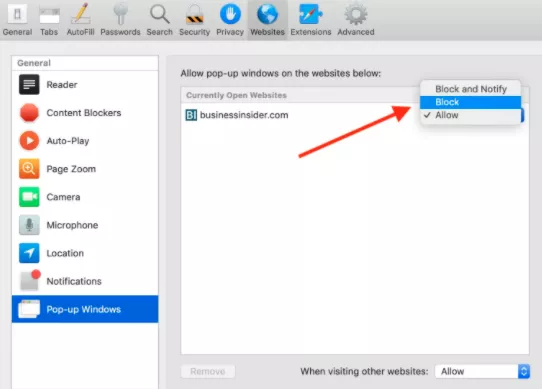Click the dropdown stepper arrows next to Allow

pos(524,371)
